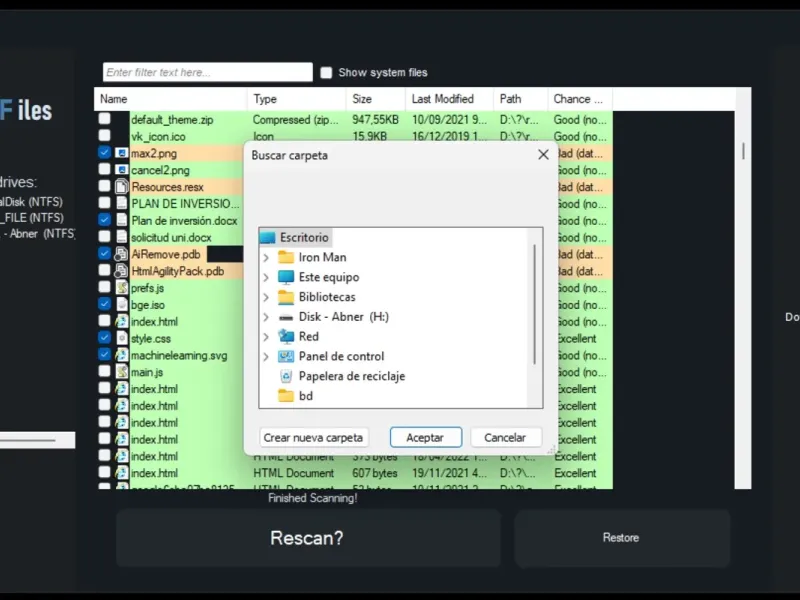Click the max2.png image file icon

click(121, 153)
